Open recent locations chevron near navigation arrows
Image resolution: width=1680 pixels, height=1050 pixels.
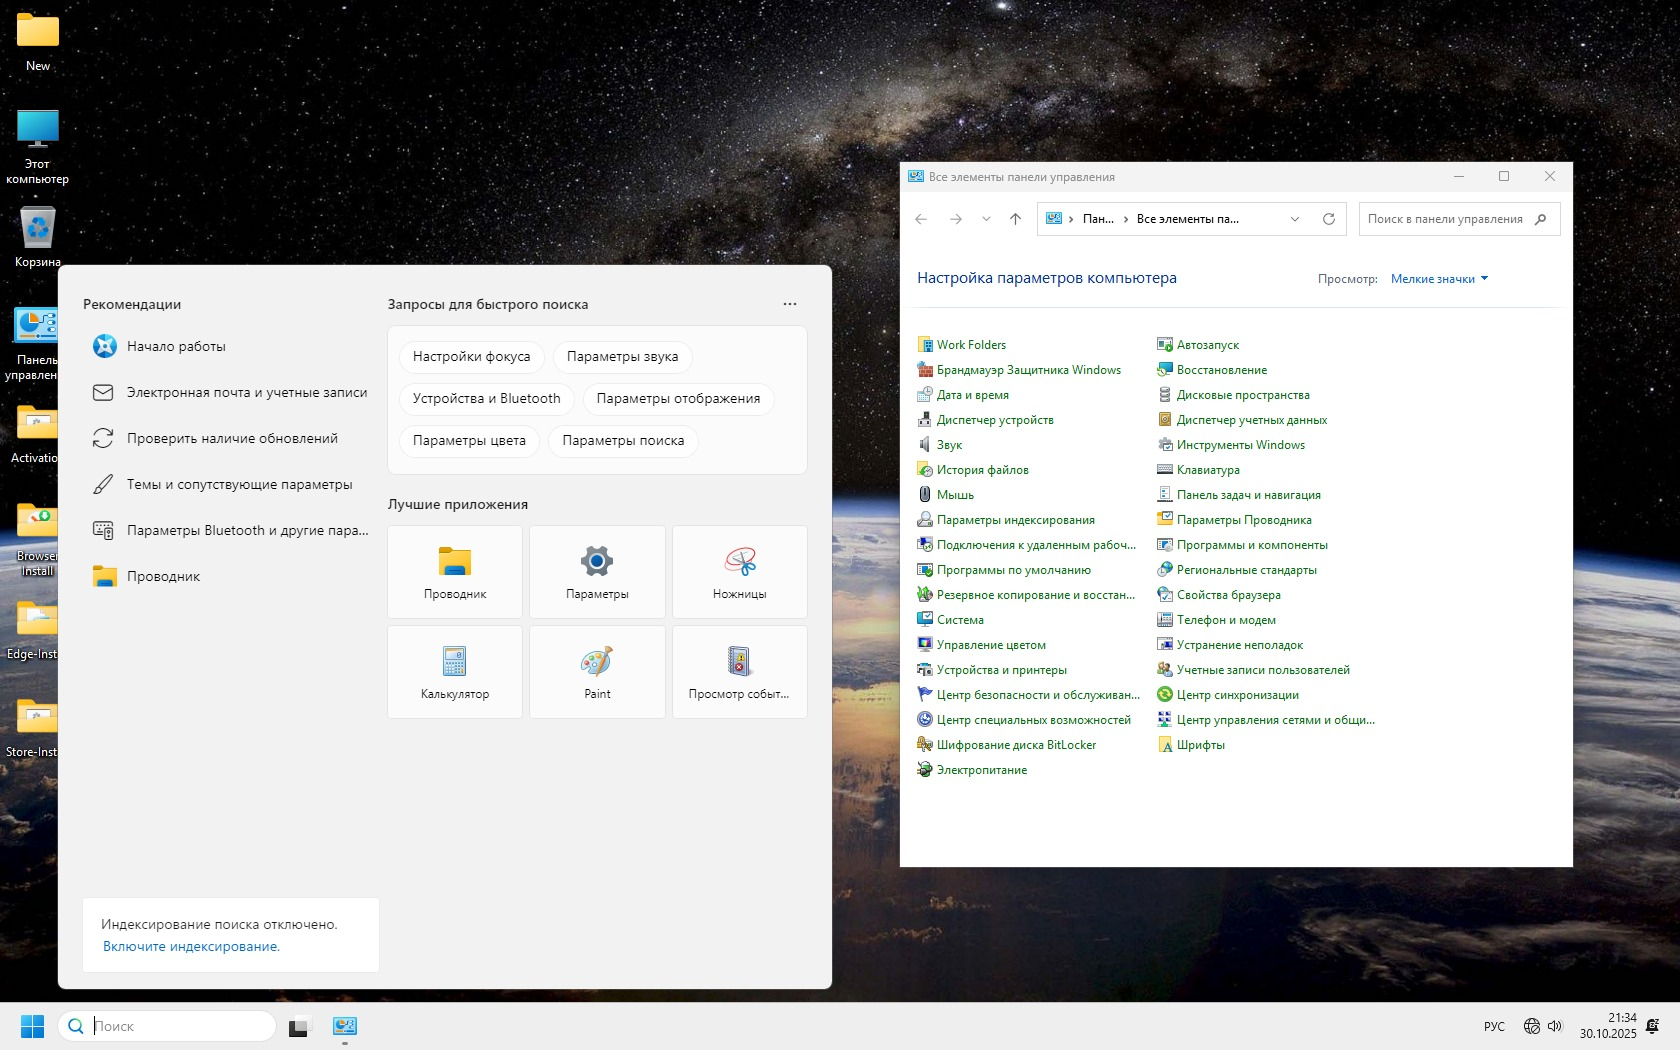point(986,219)
